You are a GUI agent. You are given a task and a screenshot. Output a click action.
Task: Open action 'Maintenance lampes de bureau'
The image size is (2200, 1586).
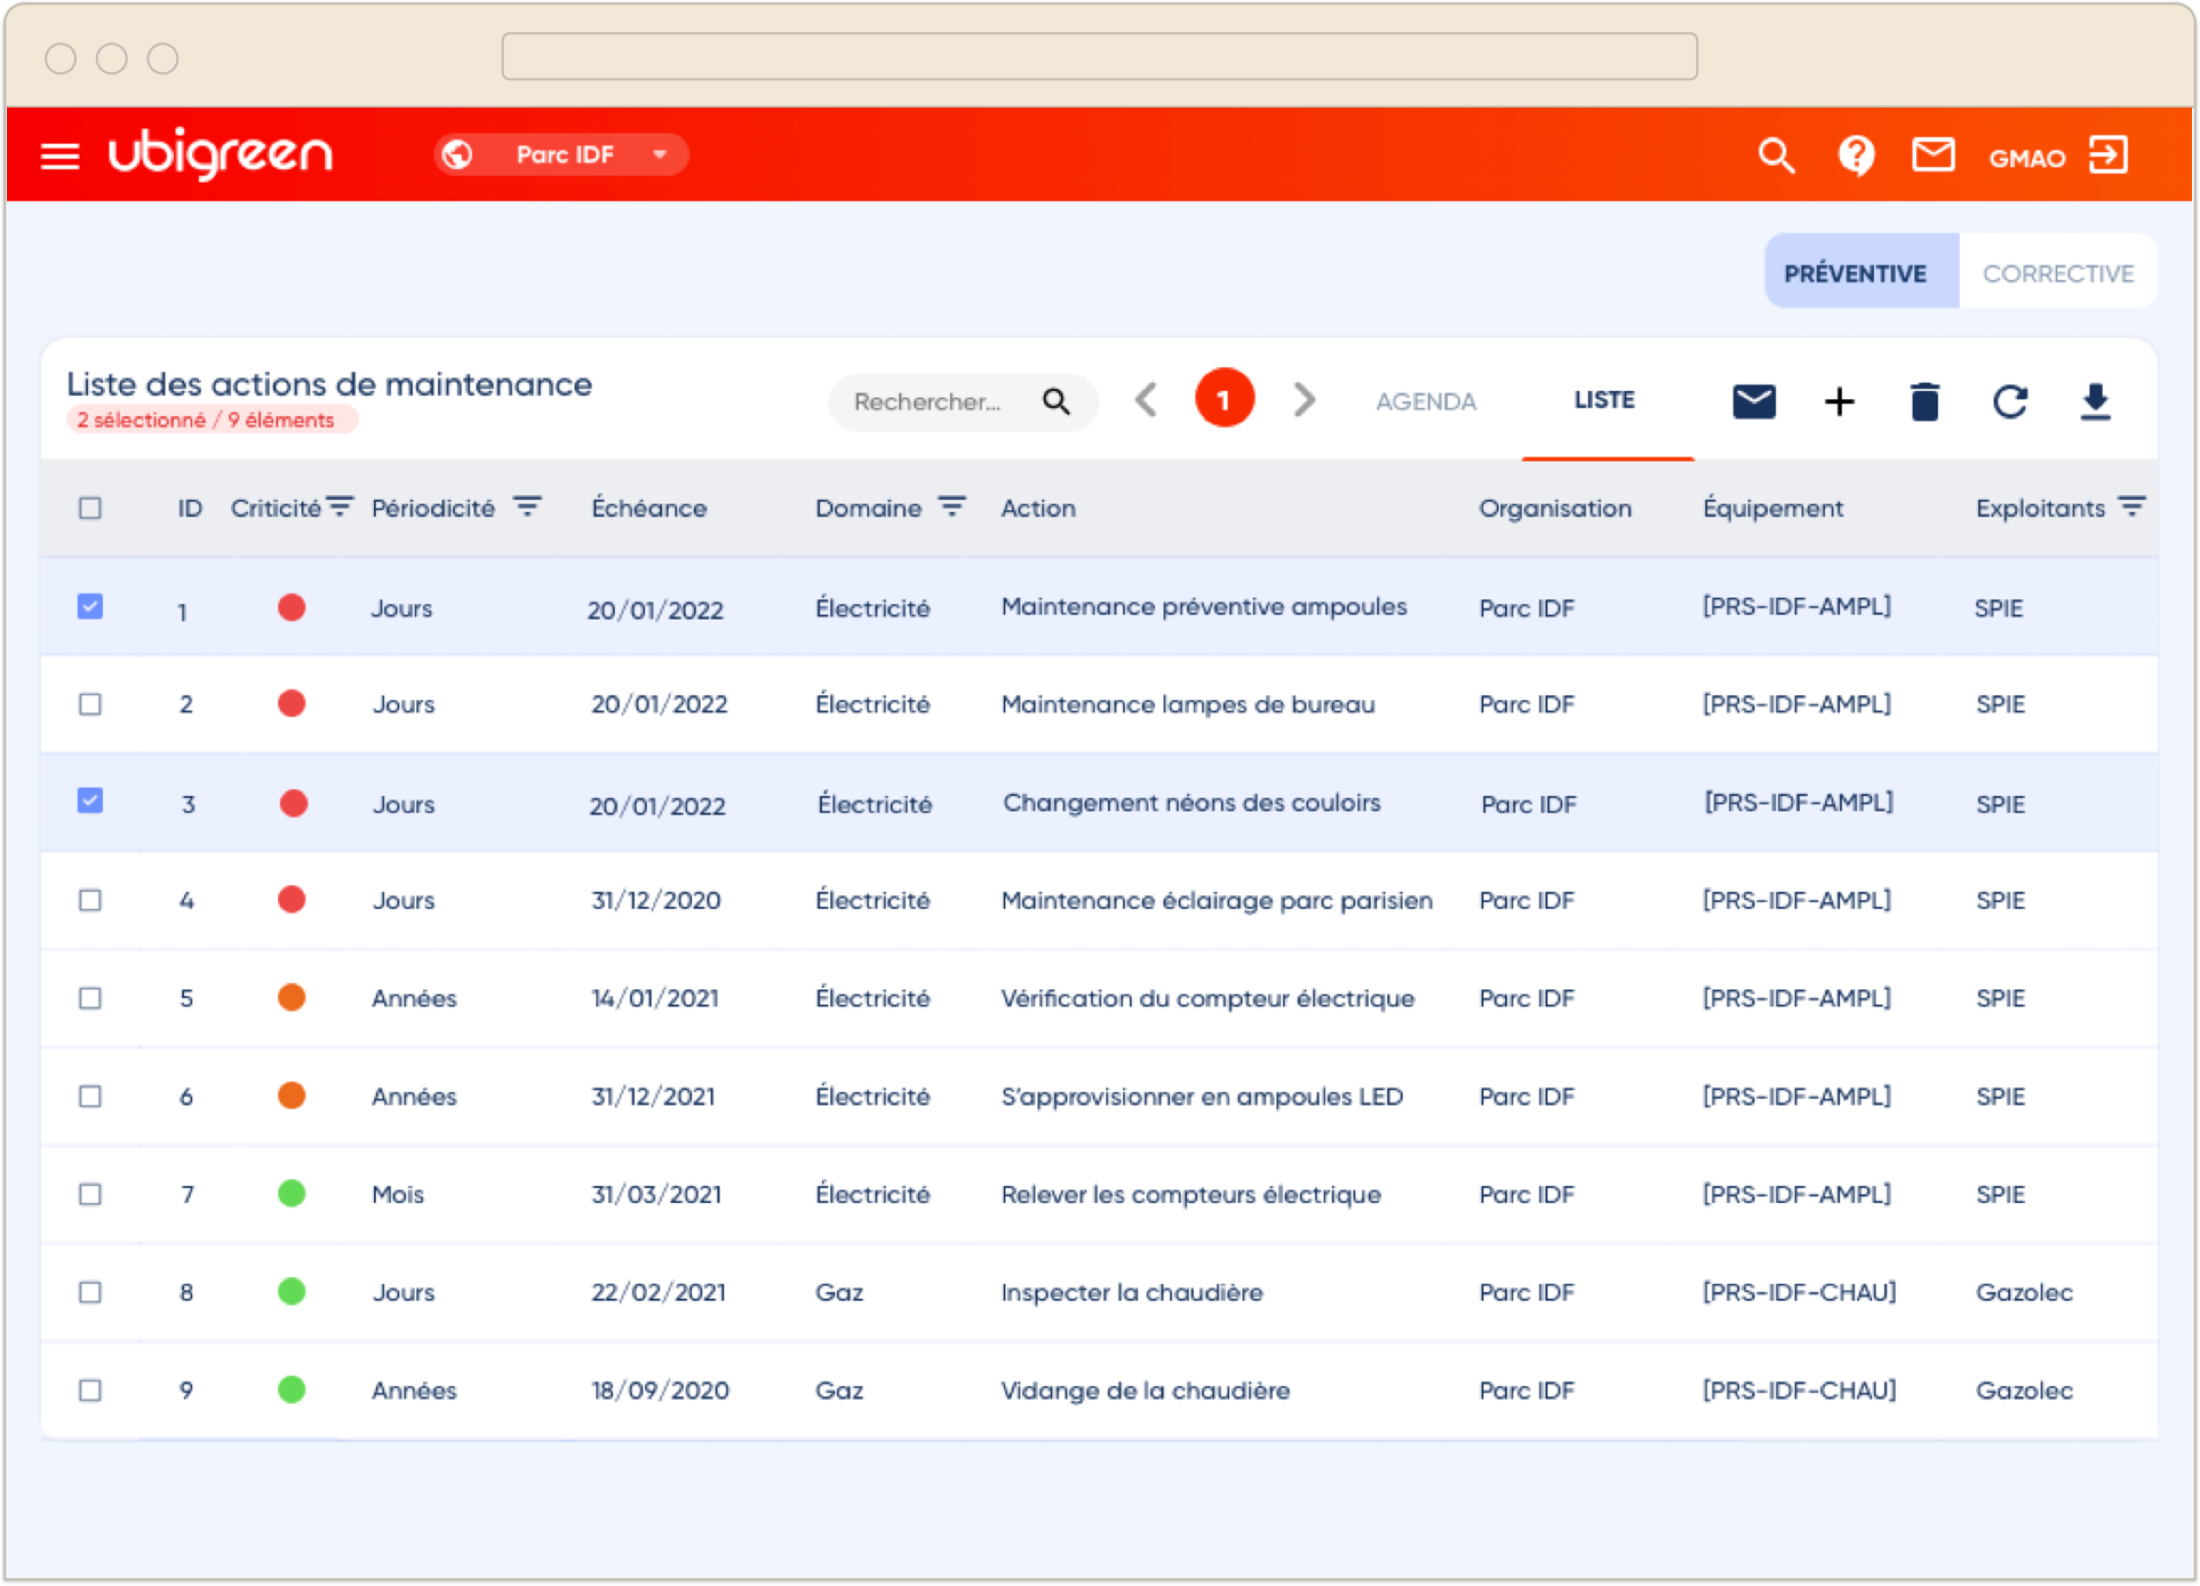[1188, 704]
